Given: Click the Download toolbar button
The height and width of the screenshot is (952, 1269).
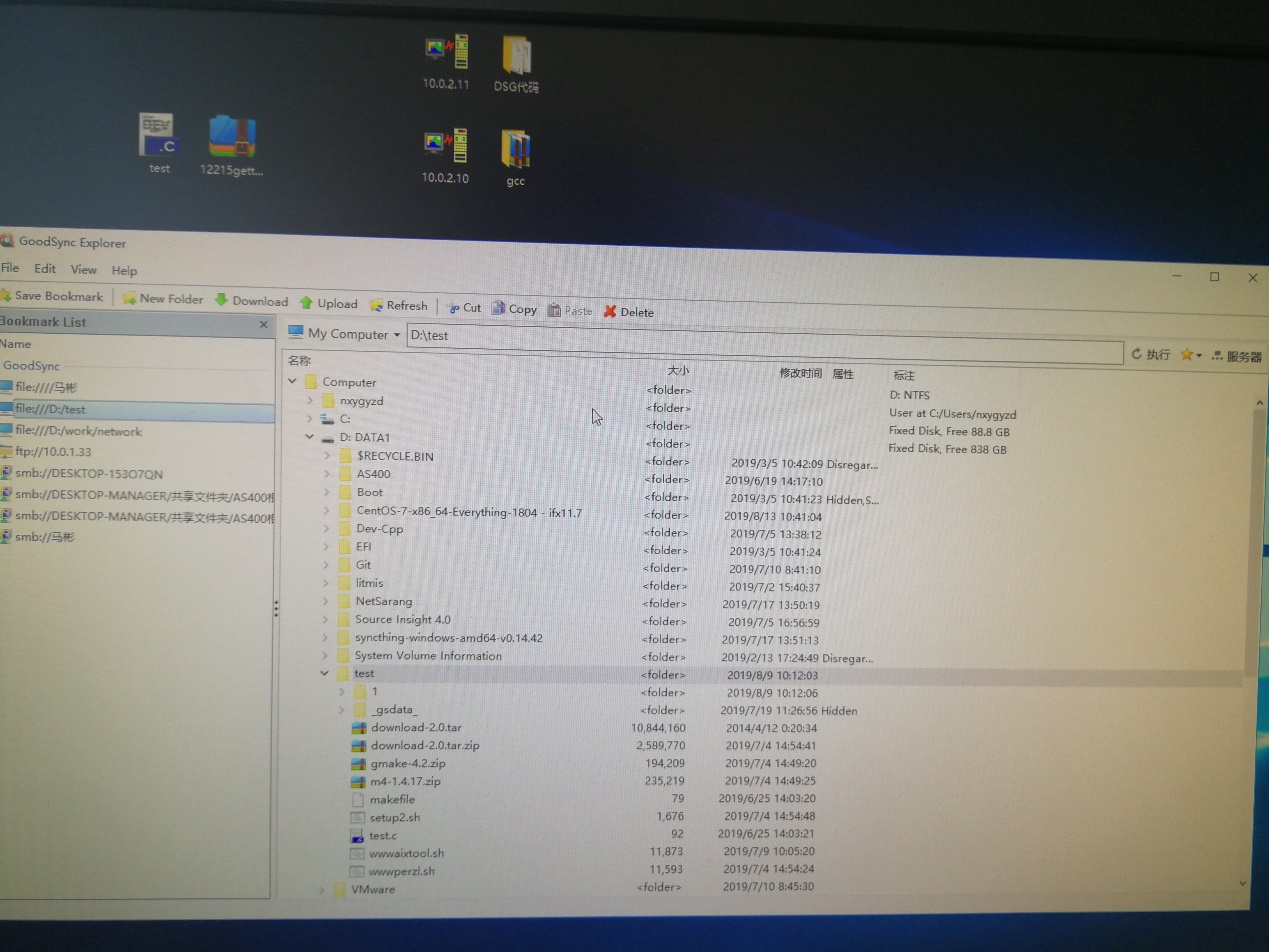Looking at the screenshot, I should [x=251, y=301].
